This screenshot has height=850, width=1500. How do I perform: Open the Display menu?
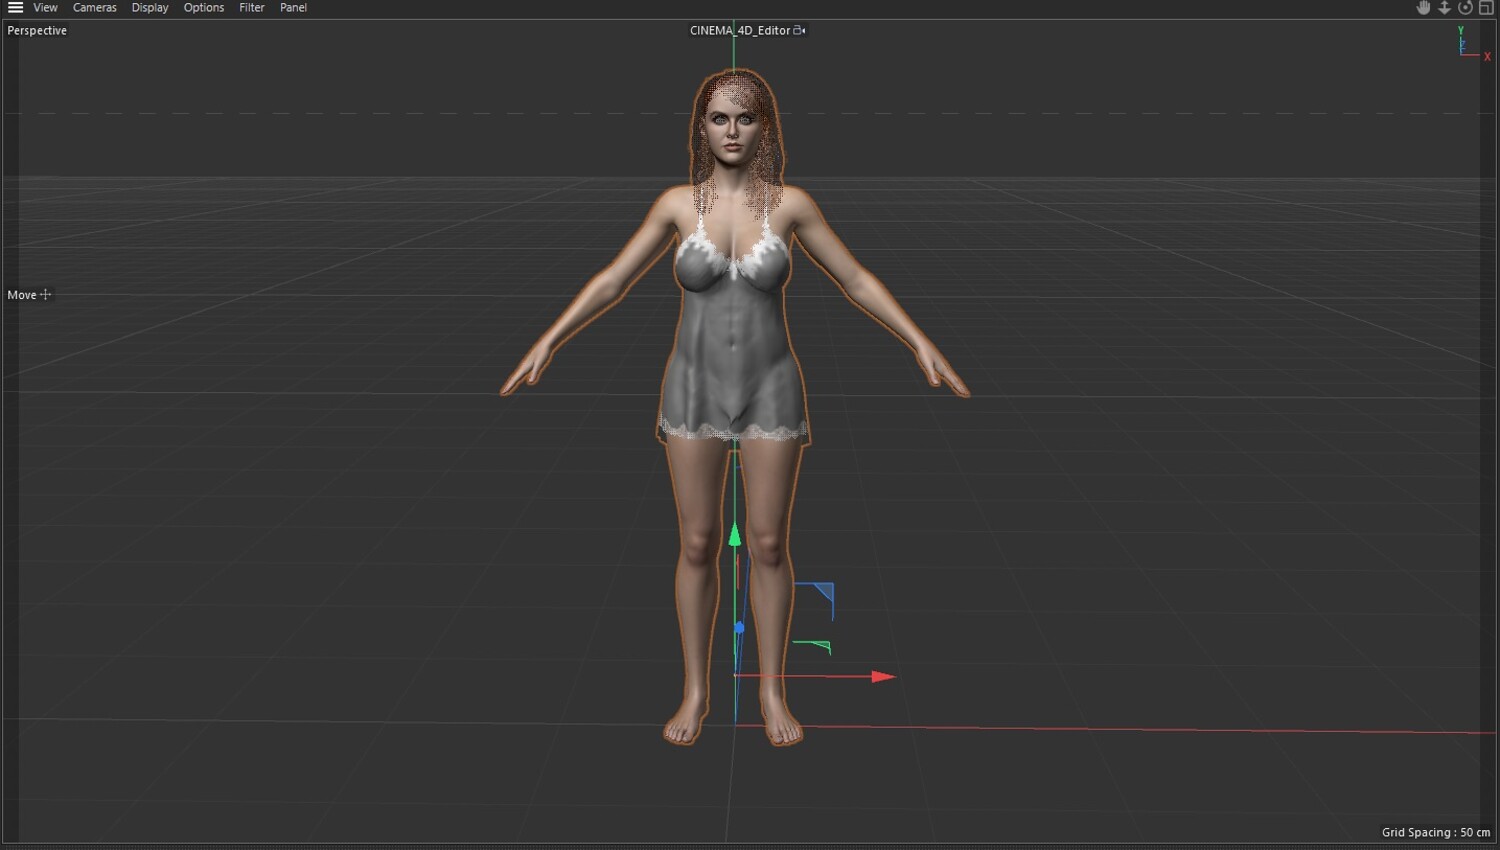click(x=150, y=7)
